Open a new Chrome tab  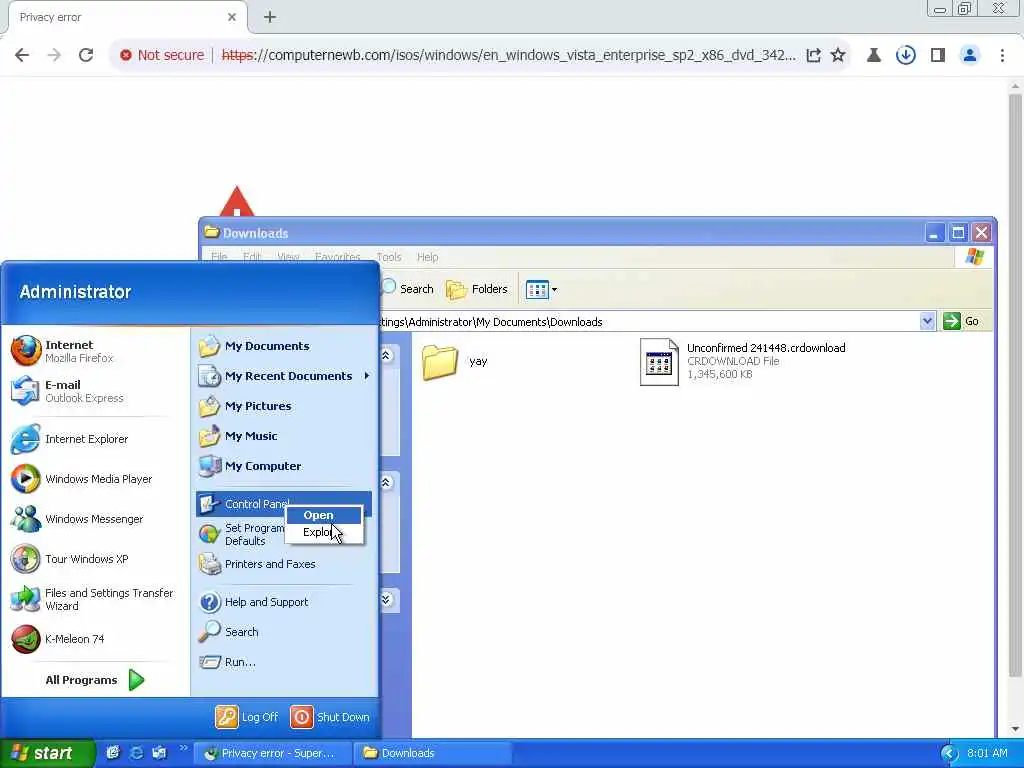click(x=270, y=17)
